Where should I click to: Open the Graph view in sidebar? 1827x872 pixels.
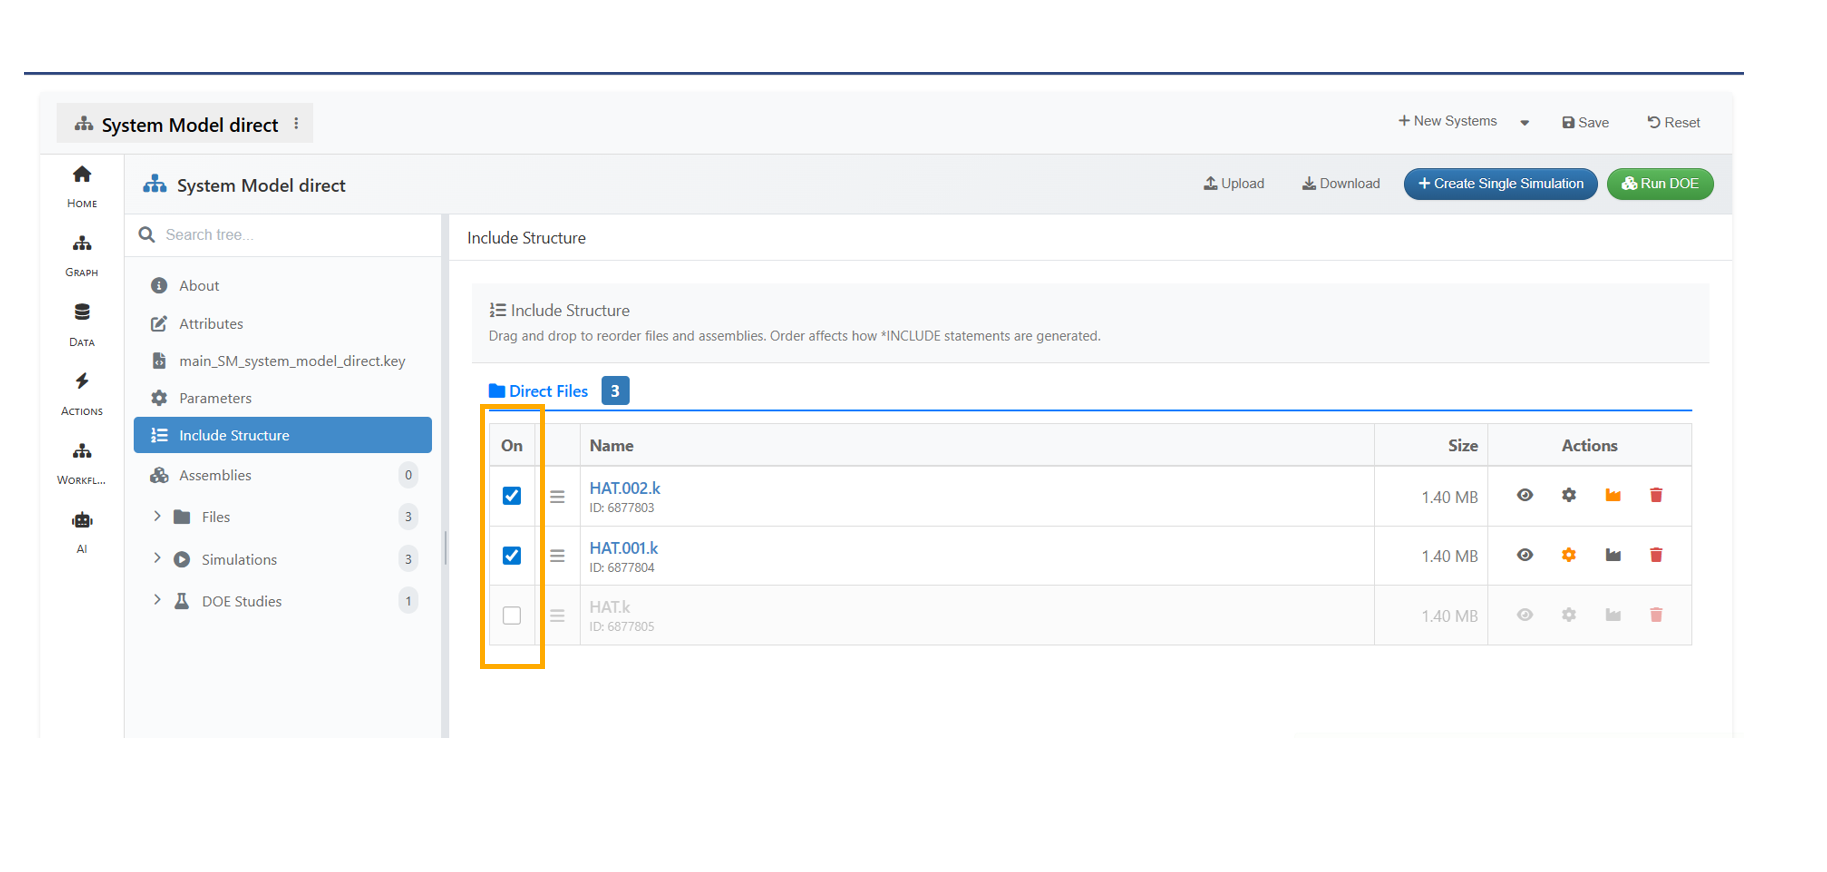pos(82,245)
